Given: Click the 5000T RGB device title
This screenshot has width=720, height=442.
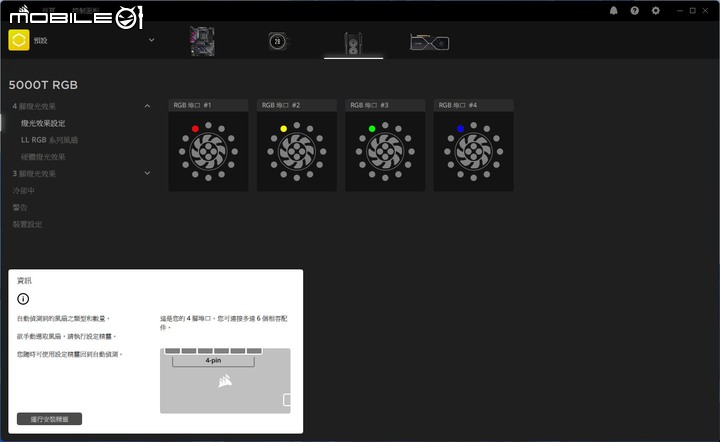Looking at the screenshot, I should click(43, 85).
